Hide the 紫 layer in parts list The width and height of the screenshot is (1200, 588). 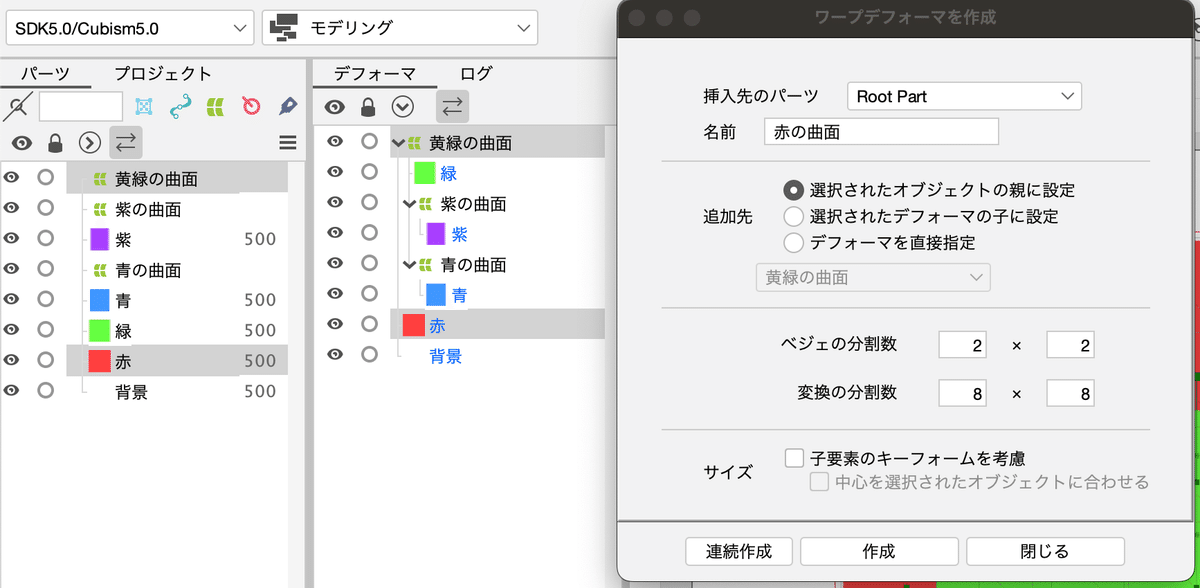(12, 240)
